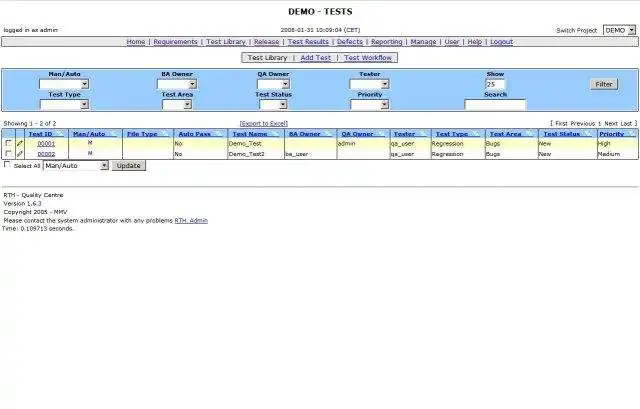Click the Next pagination link
The image size is (640, 409).
click(x=611, y=123)
